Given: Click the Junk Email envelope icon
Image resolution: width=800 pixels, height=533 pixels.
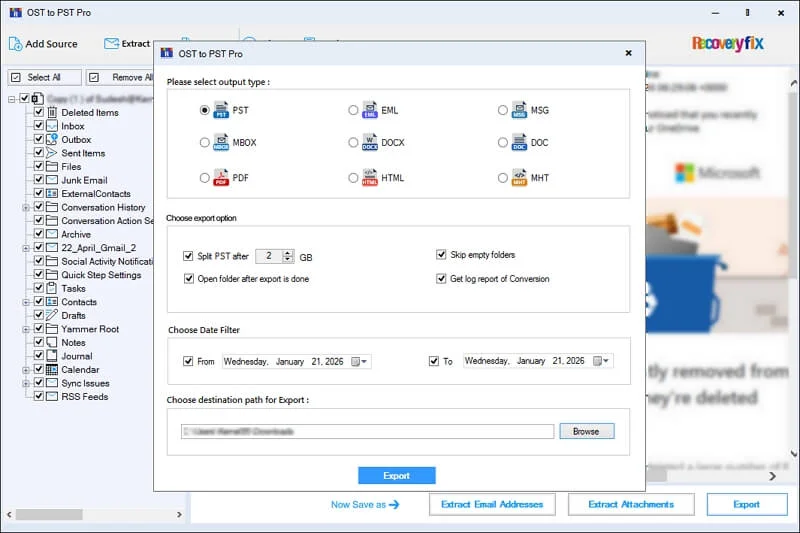Looking at the screenshot, I should click(x=52, y=180).
